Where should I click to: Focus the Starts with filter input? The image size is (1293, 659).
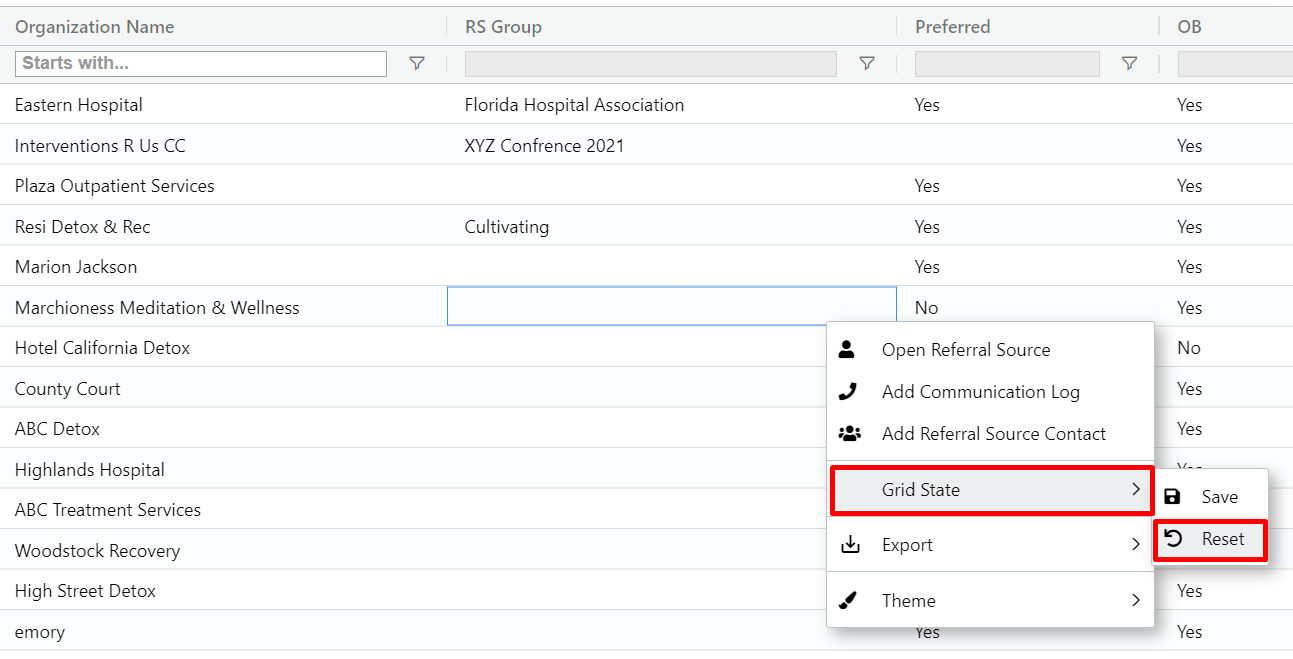point(201,64)
